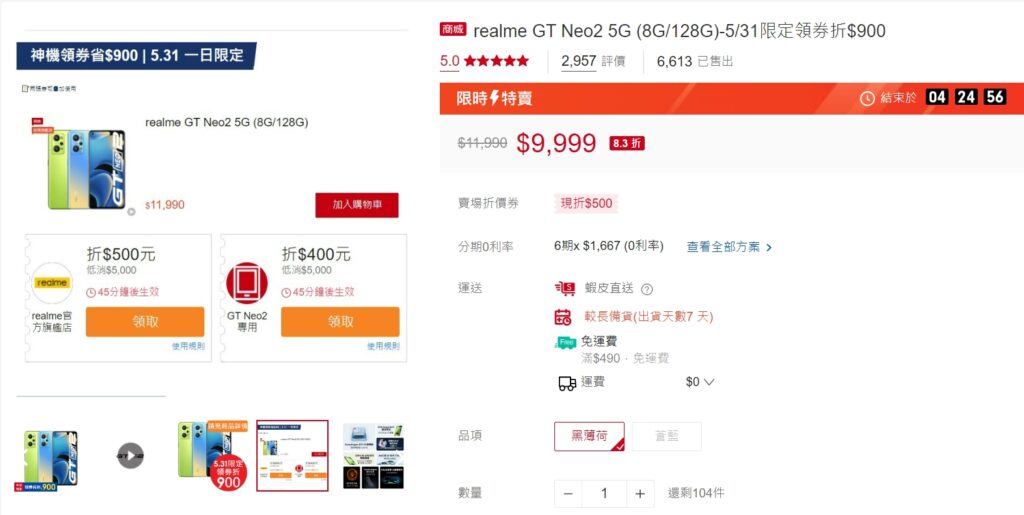Click the realme logo on the $500 coupon

52,283
